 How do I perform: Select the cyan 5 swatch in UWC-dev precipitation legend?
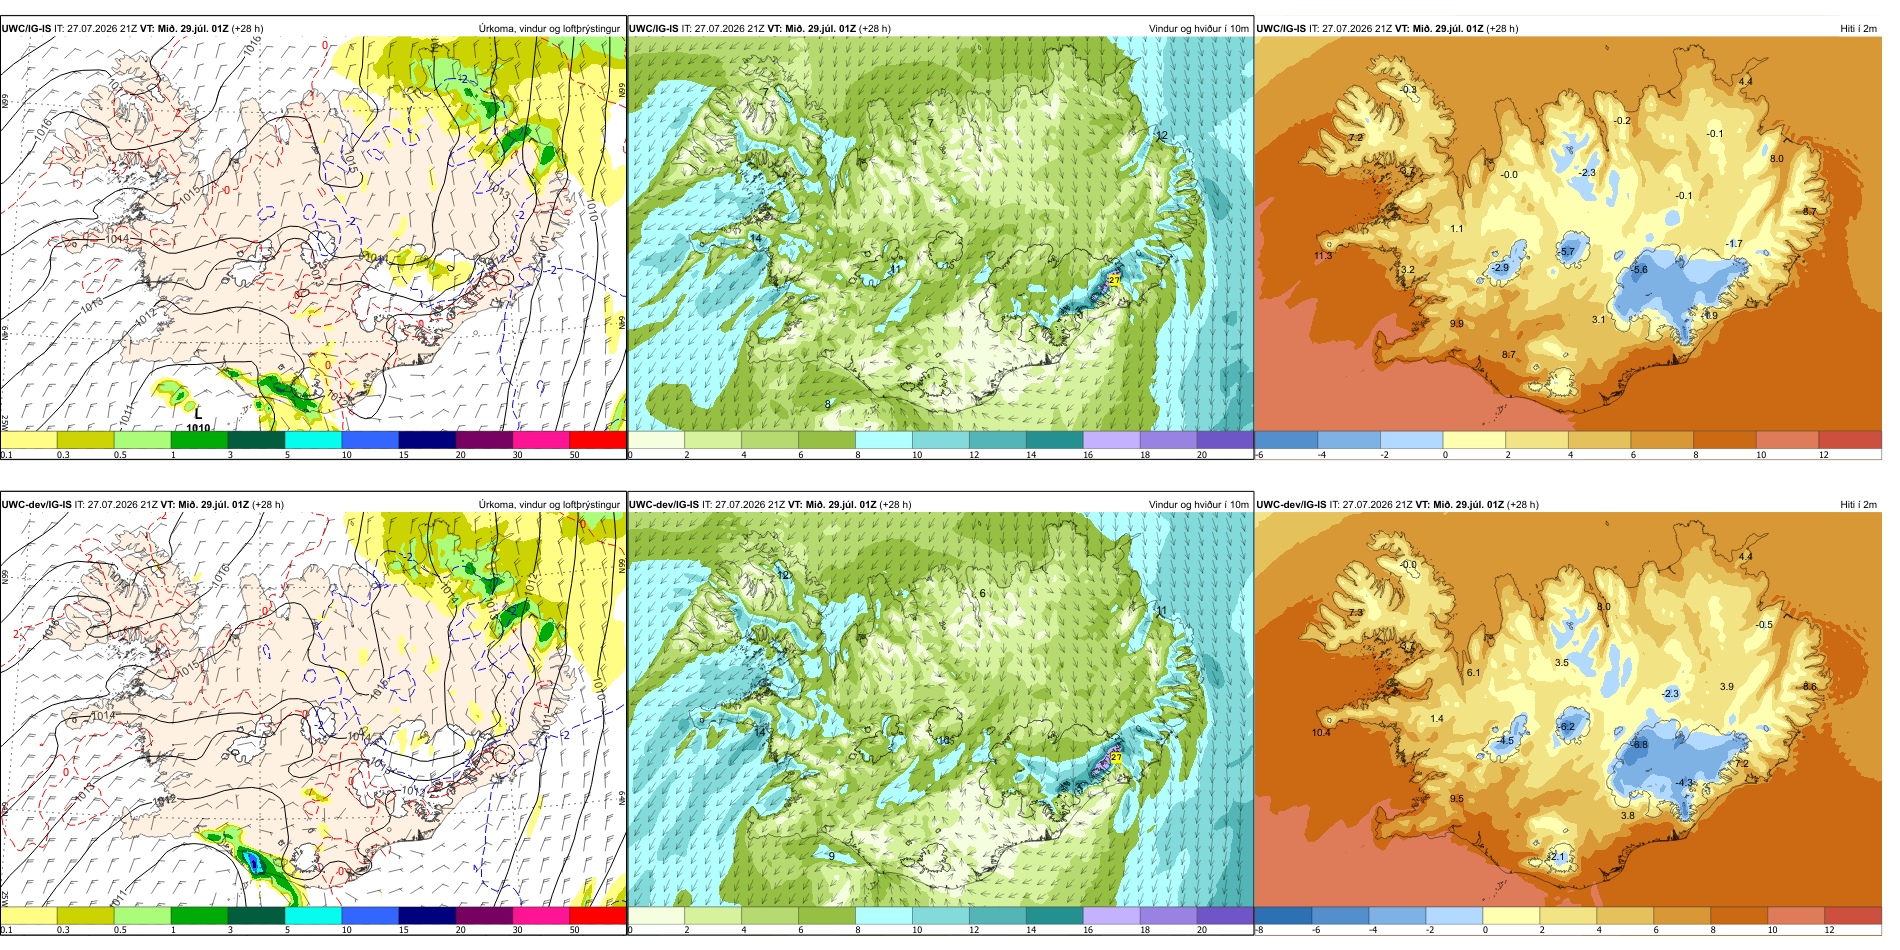point(313,915)
